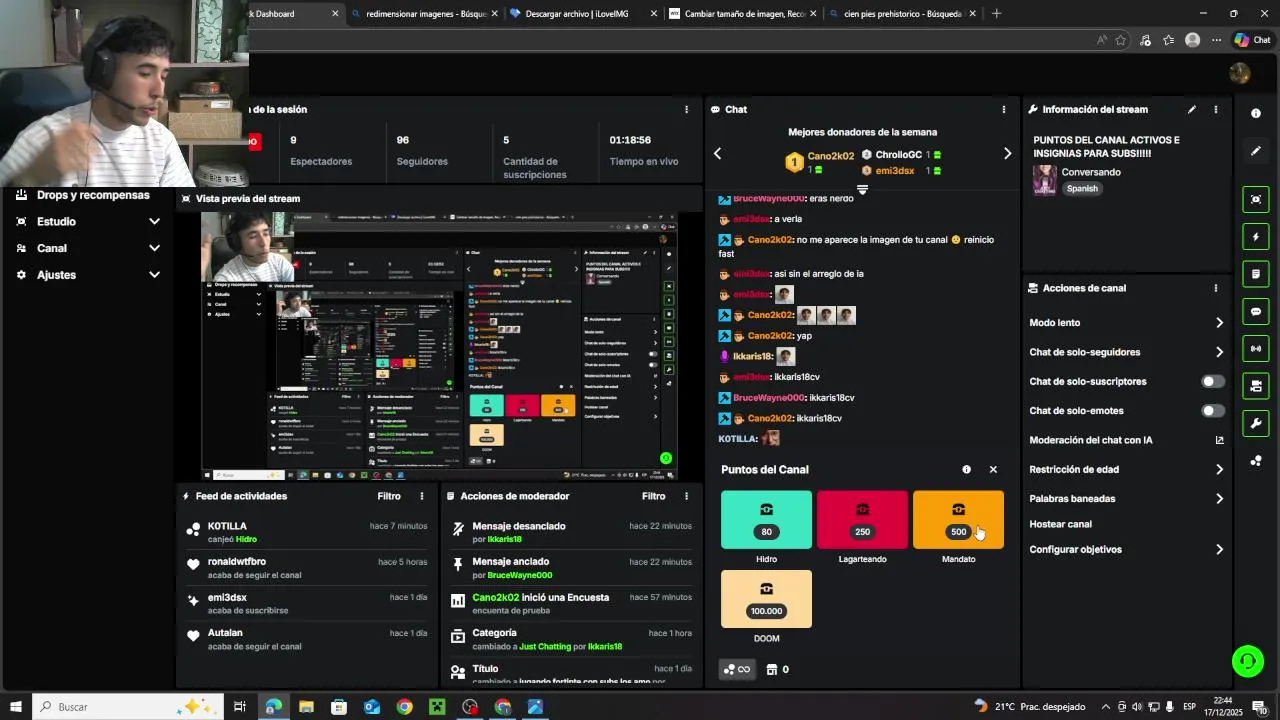This screenshot has height=720, width=1280.
Task: Click the channel points icon in right sidebar
Action: point(1256,461)
